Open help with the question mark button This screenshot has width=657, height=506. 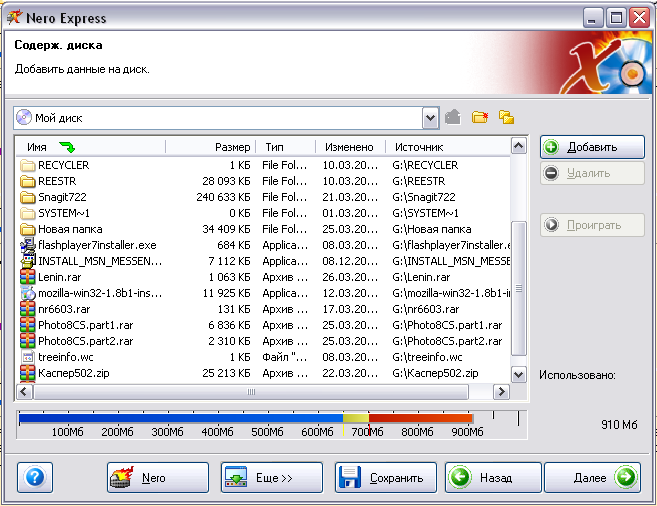[x=35, y=477]
